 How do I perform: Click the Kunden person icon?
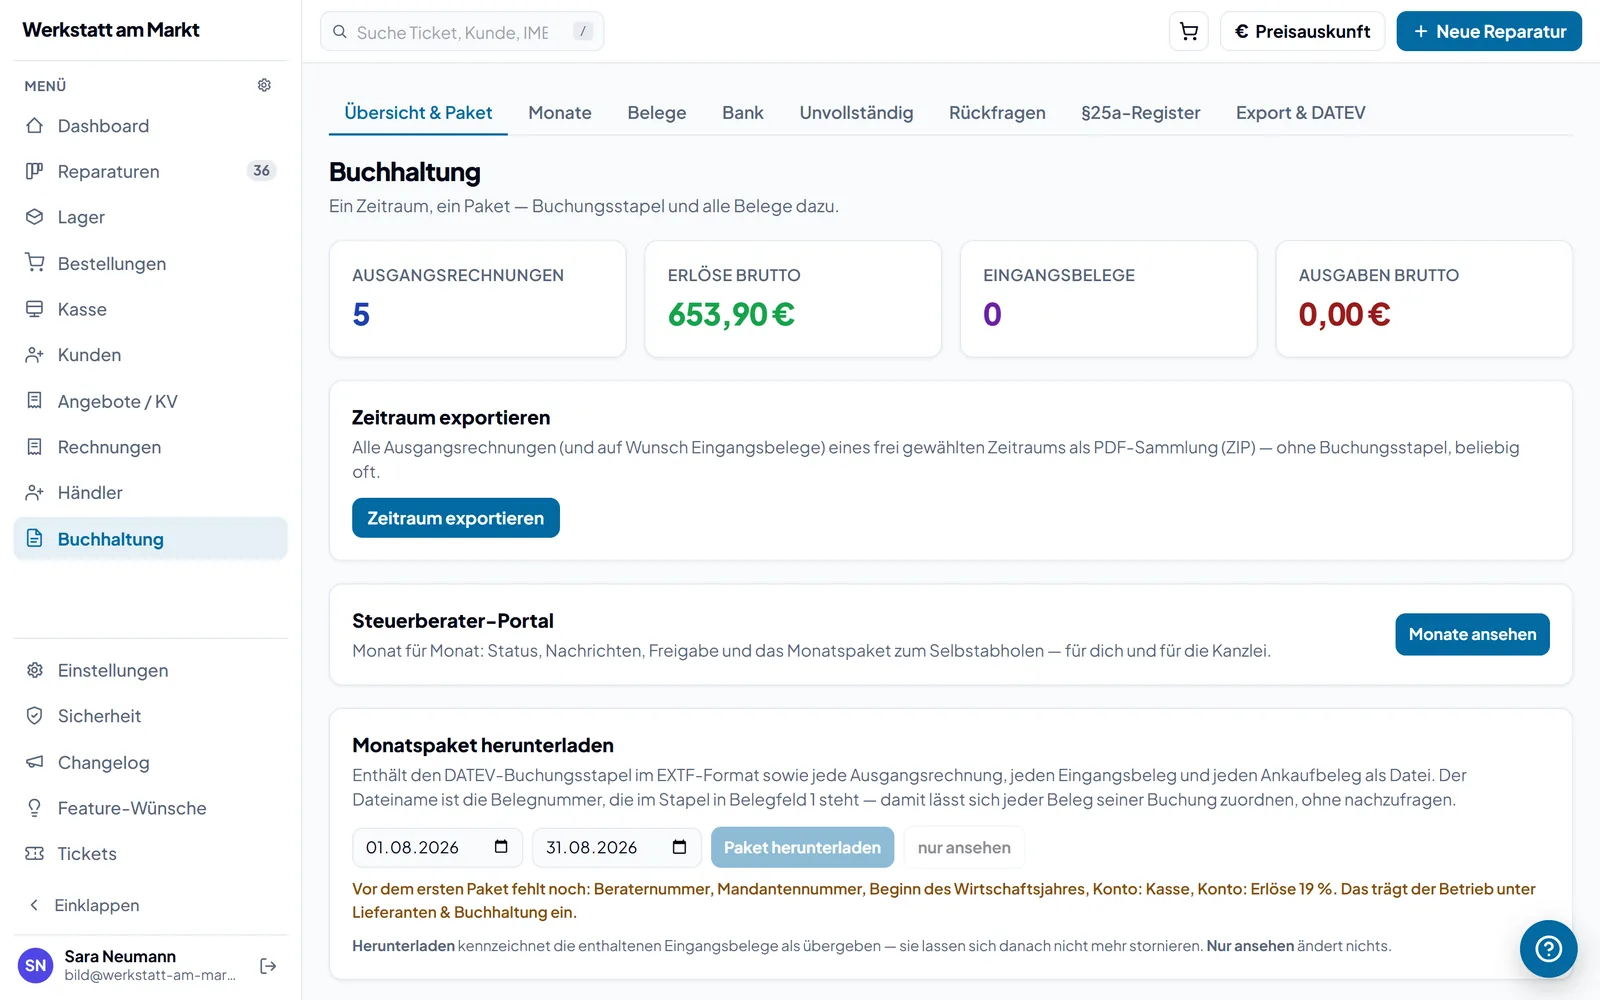coord(35,355)
